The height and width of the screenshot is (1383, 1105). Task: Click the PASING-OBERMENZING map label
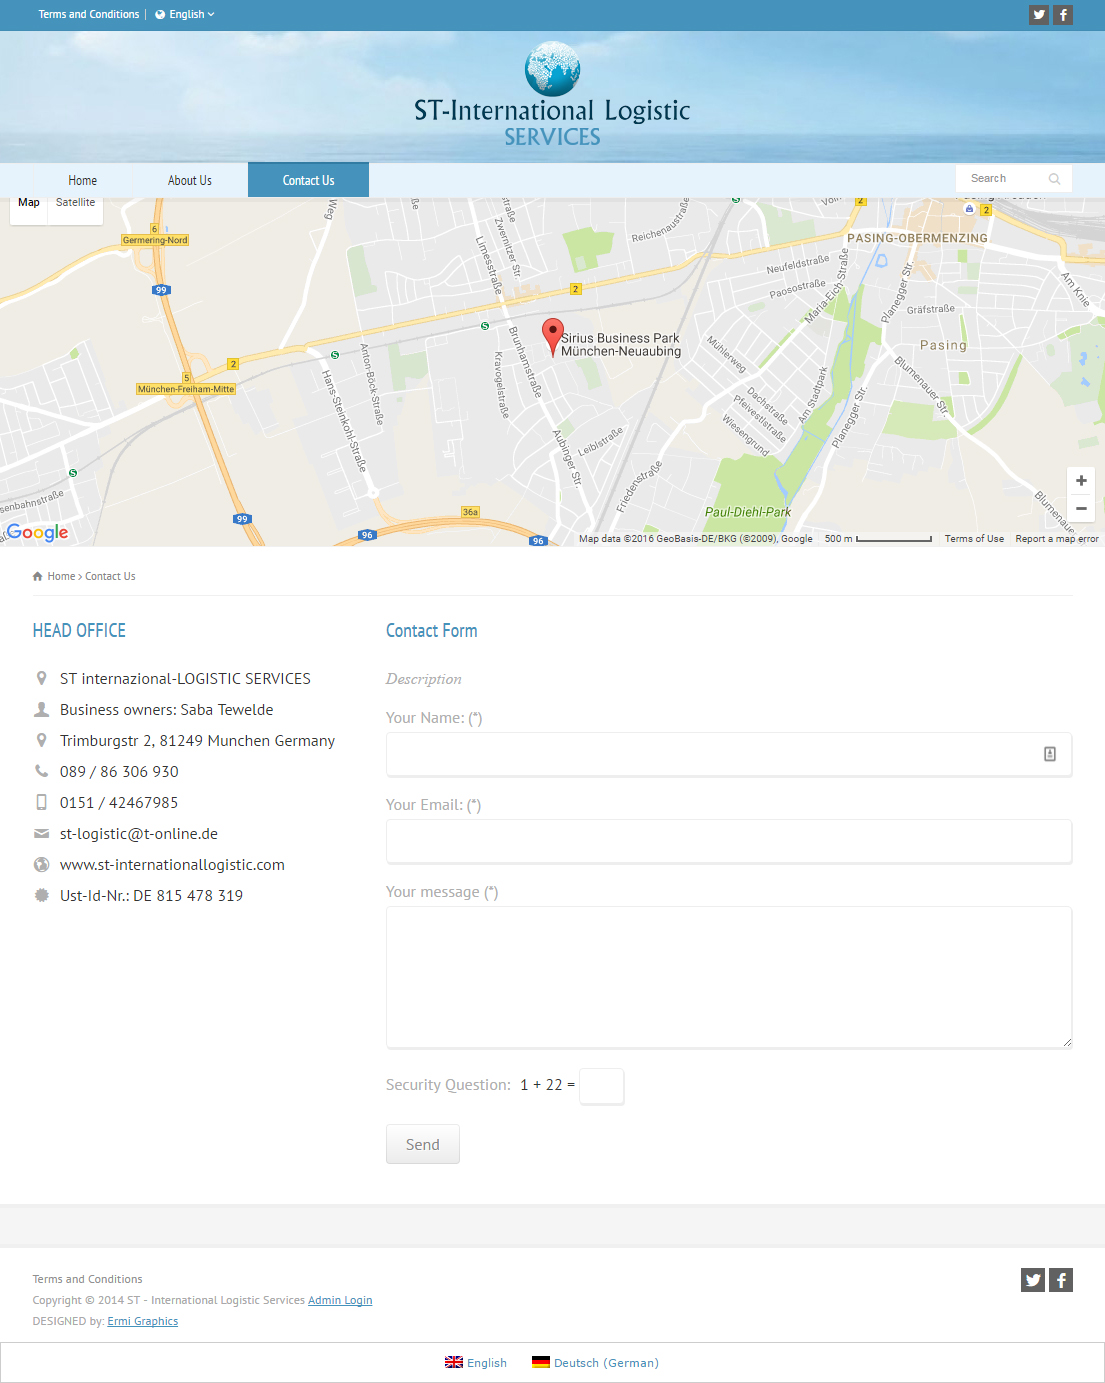click(917, 238)
